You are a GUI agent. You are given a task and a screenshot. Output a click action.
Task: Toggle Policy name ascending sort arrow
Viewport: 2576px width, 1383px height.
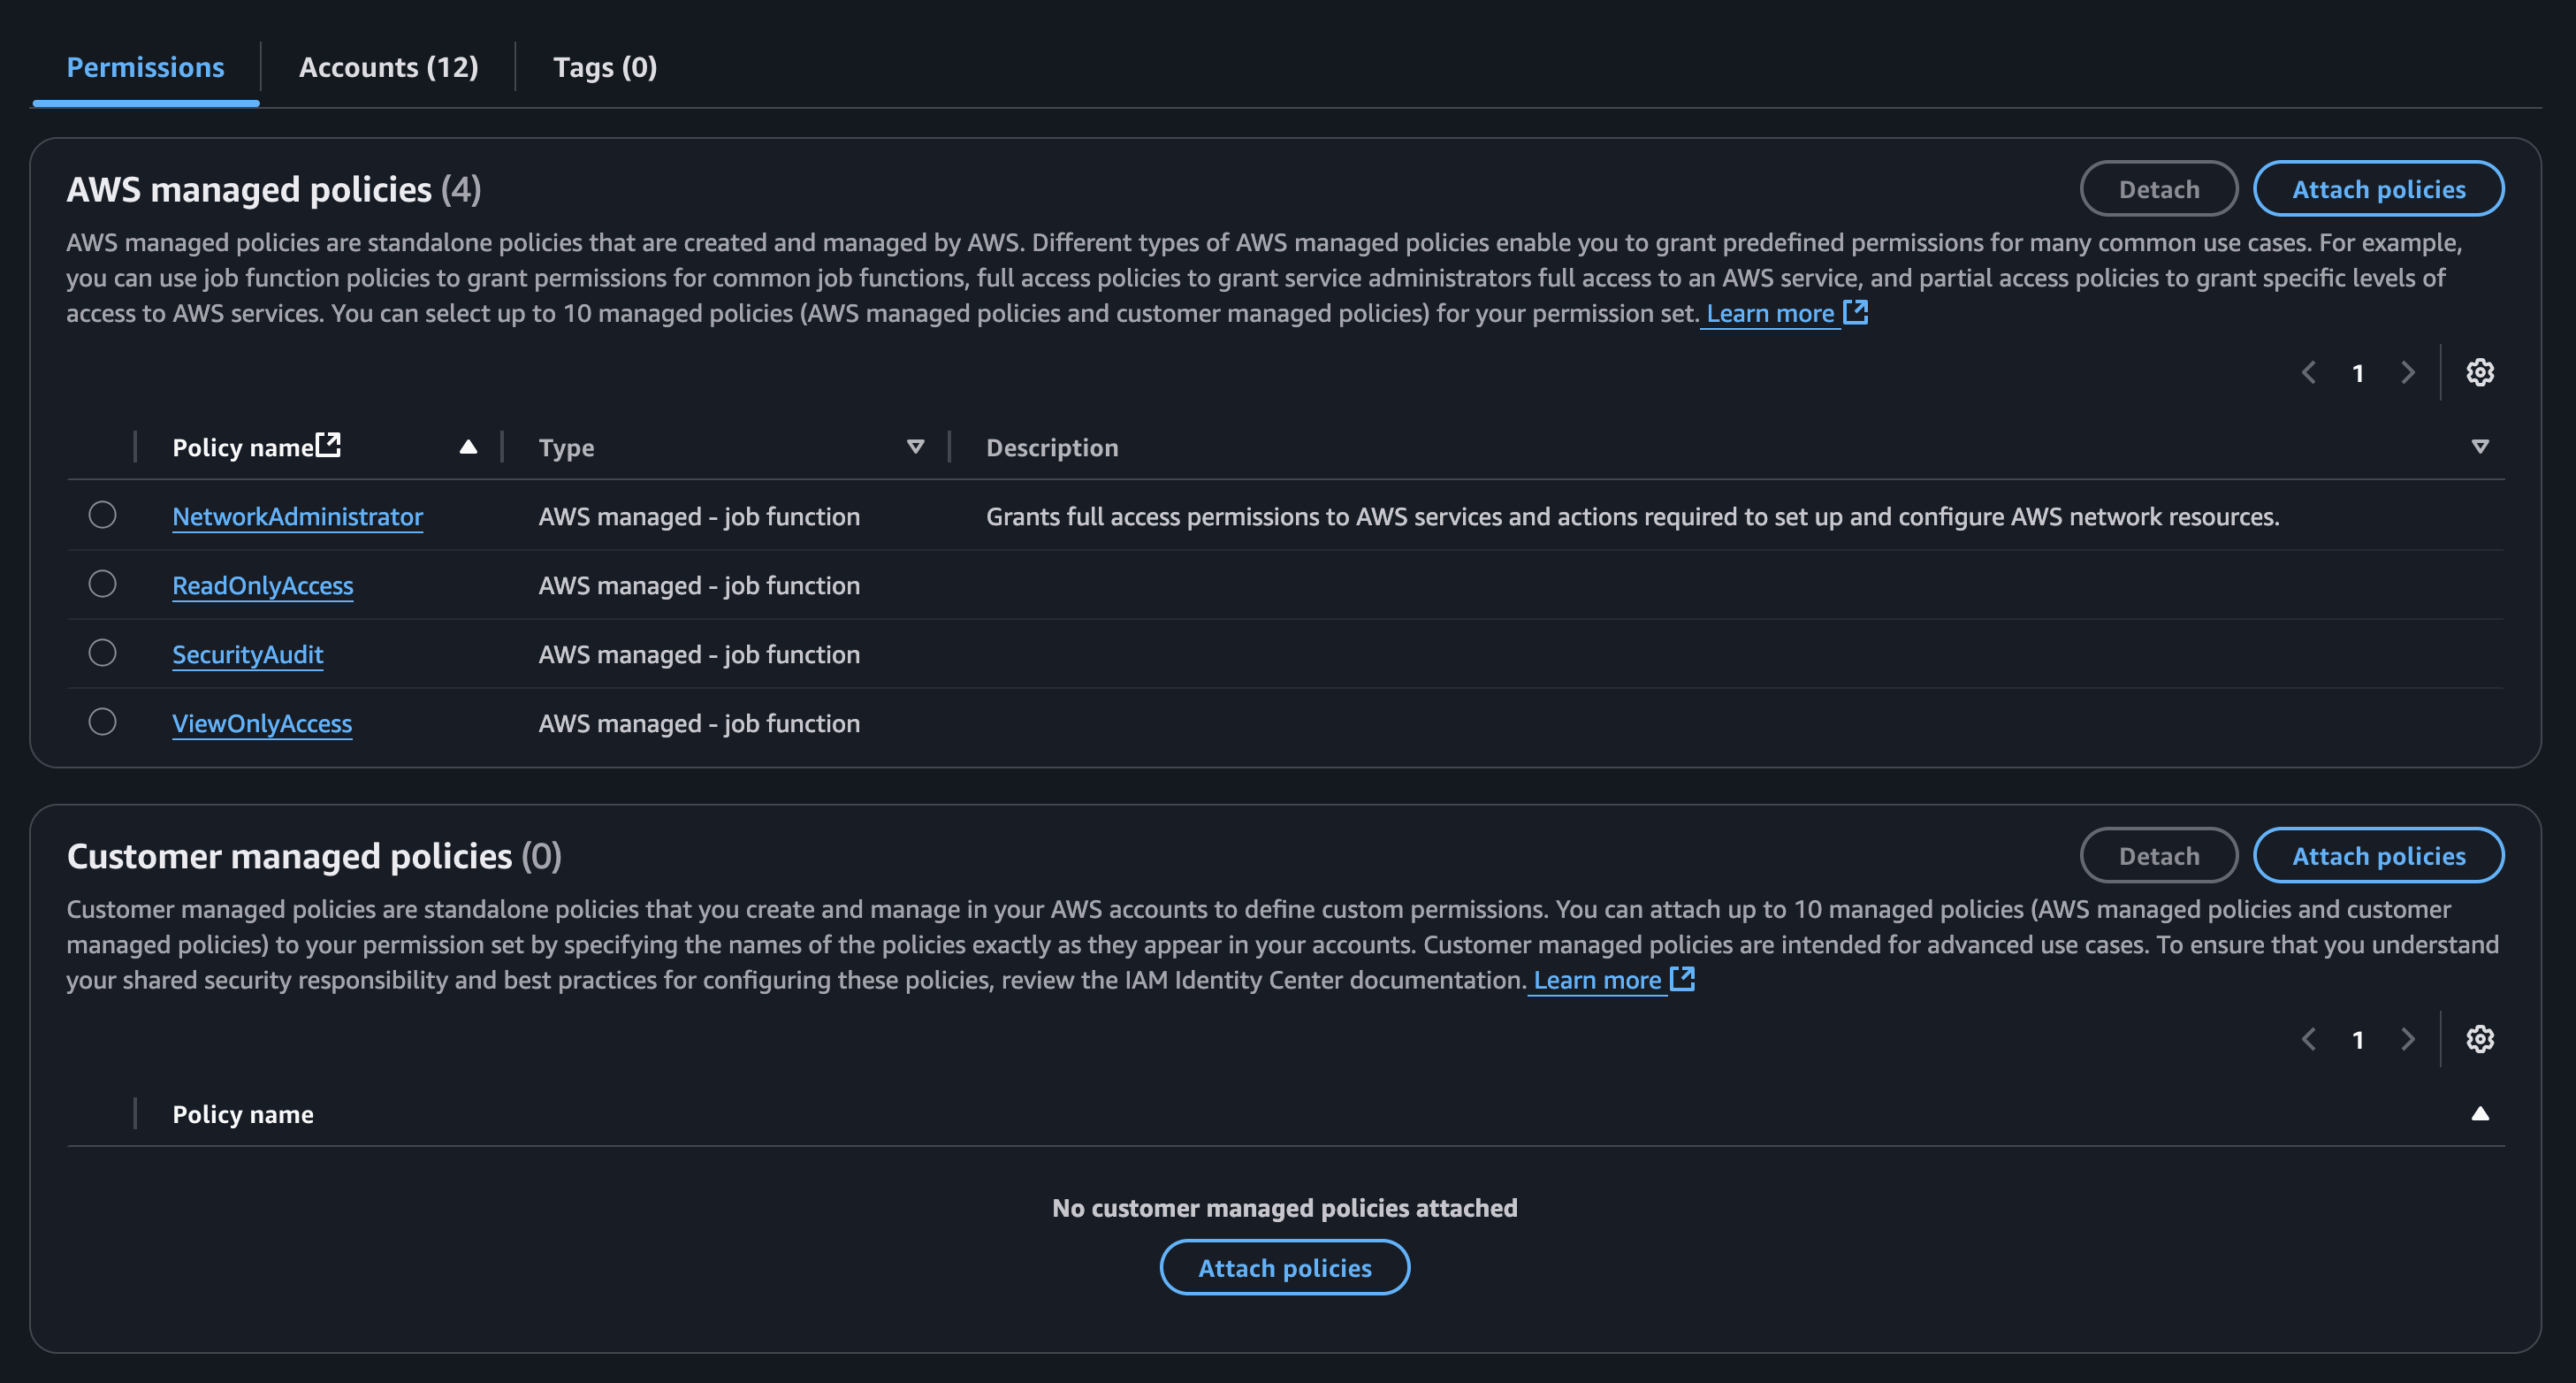468,447
